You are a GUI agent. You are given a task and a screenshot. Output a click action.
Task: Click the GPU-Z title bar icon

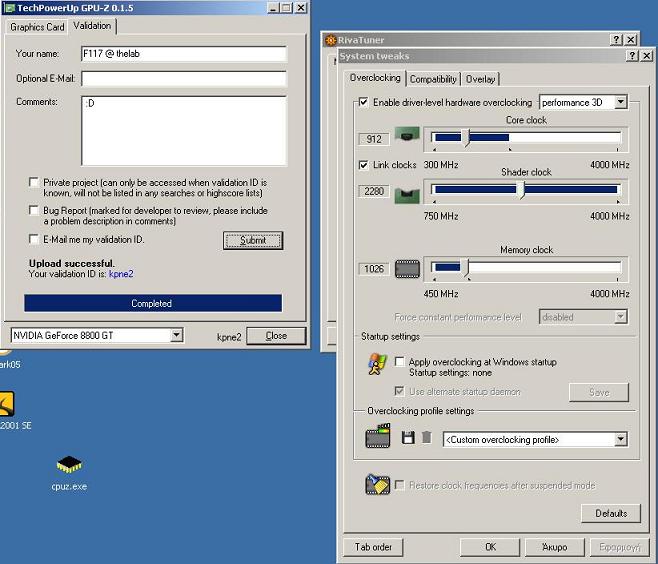tap(10, 8)
